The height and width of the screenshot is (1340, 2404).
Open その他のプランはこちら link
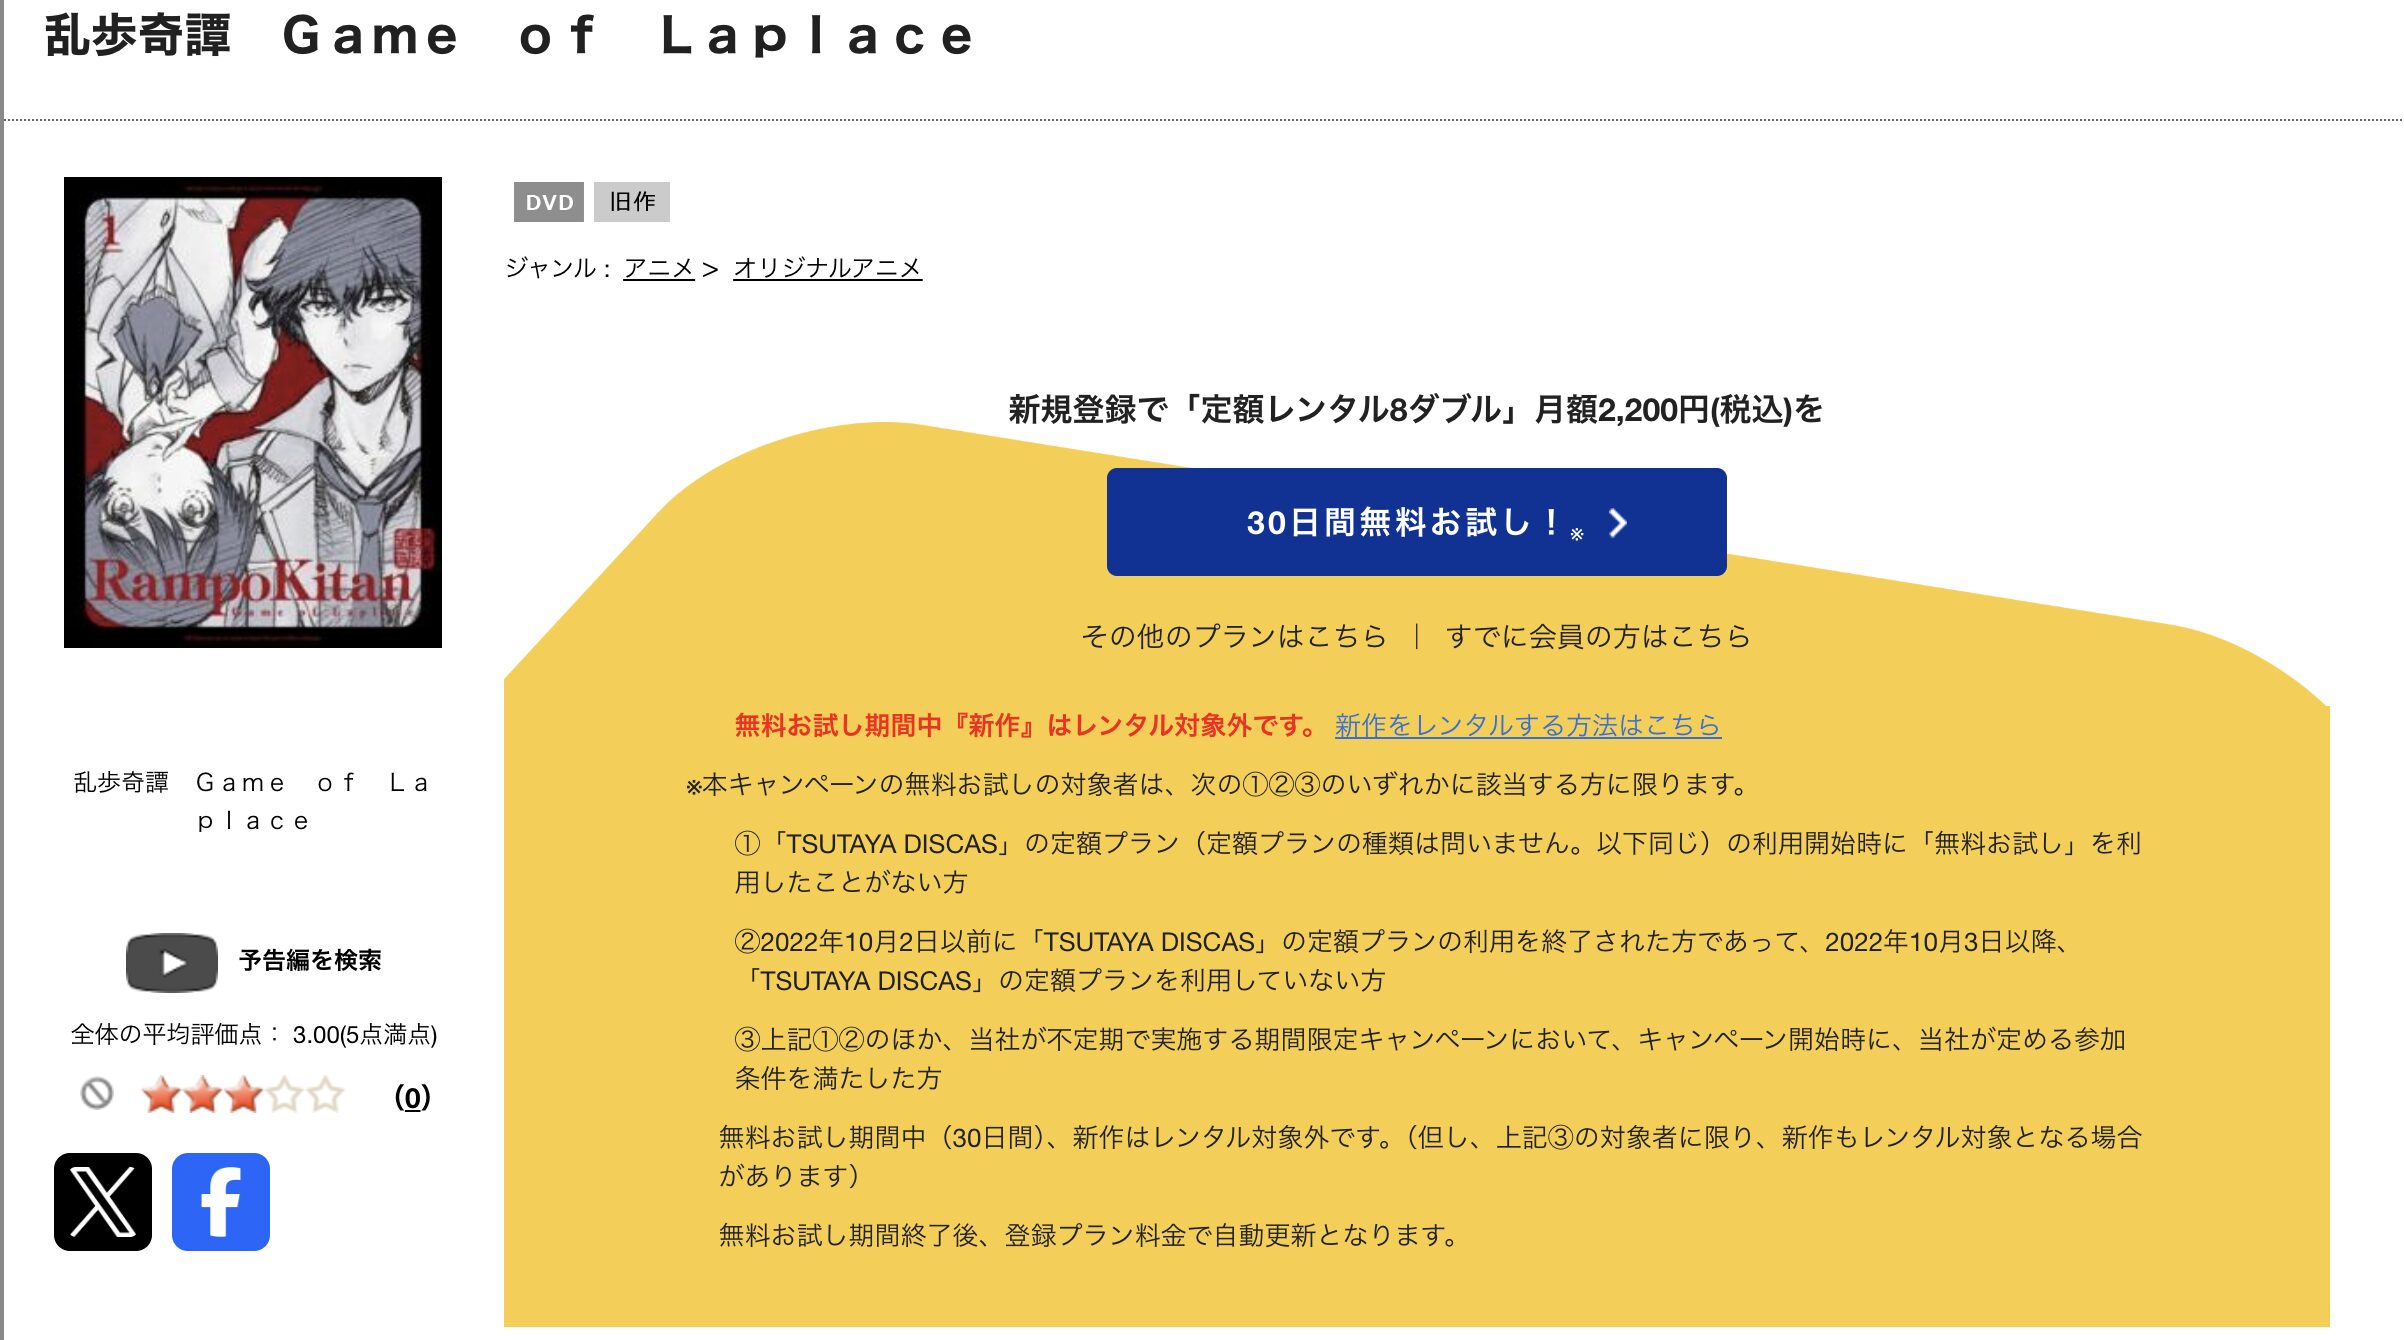(x=1234, y=636)
